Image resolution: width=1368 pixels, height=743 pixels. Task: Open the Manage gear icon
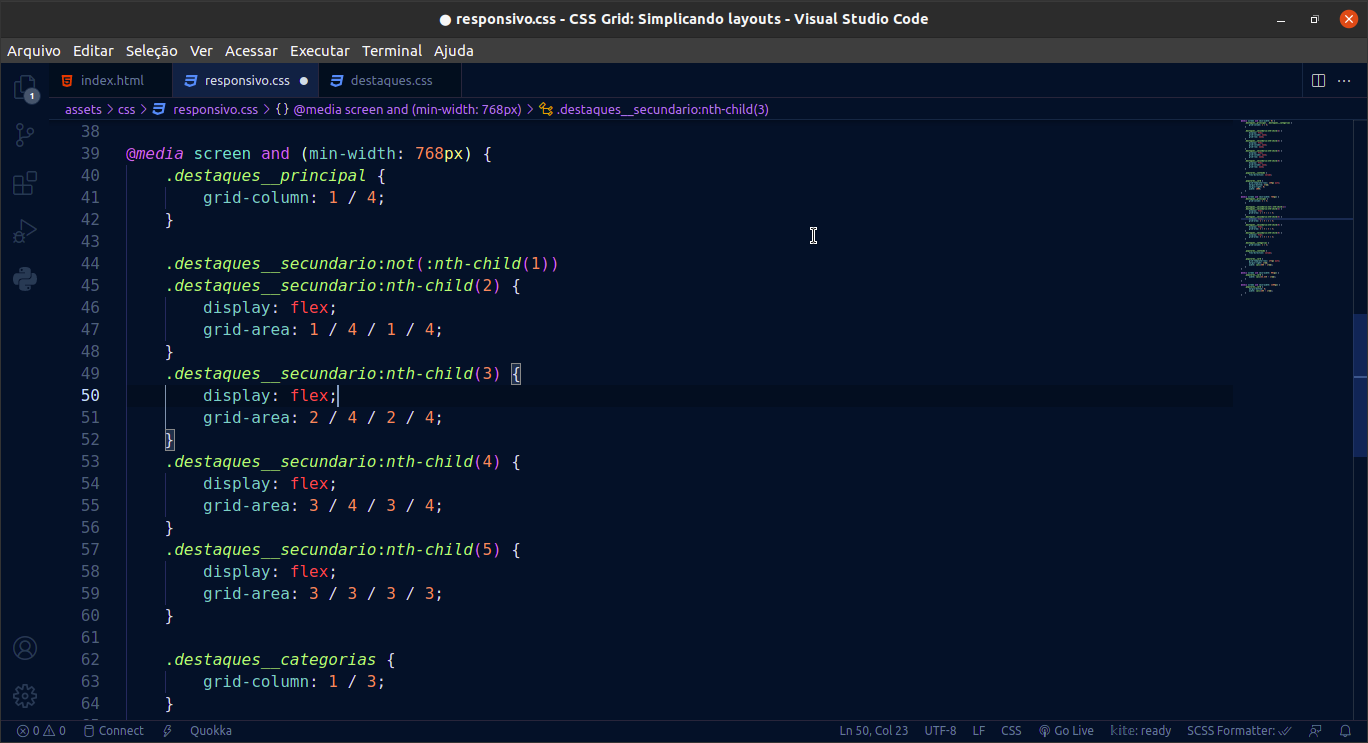25,696
